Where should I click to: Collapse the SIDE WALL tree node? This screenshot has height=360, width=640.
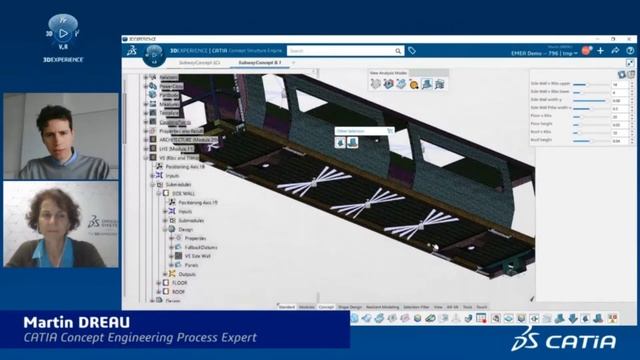[x=159, y=193]
